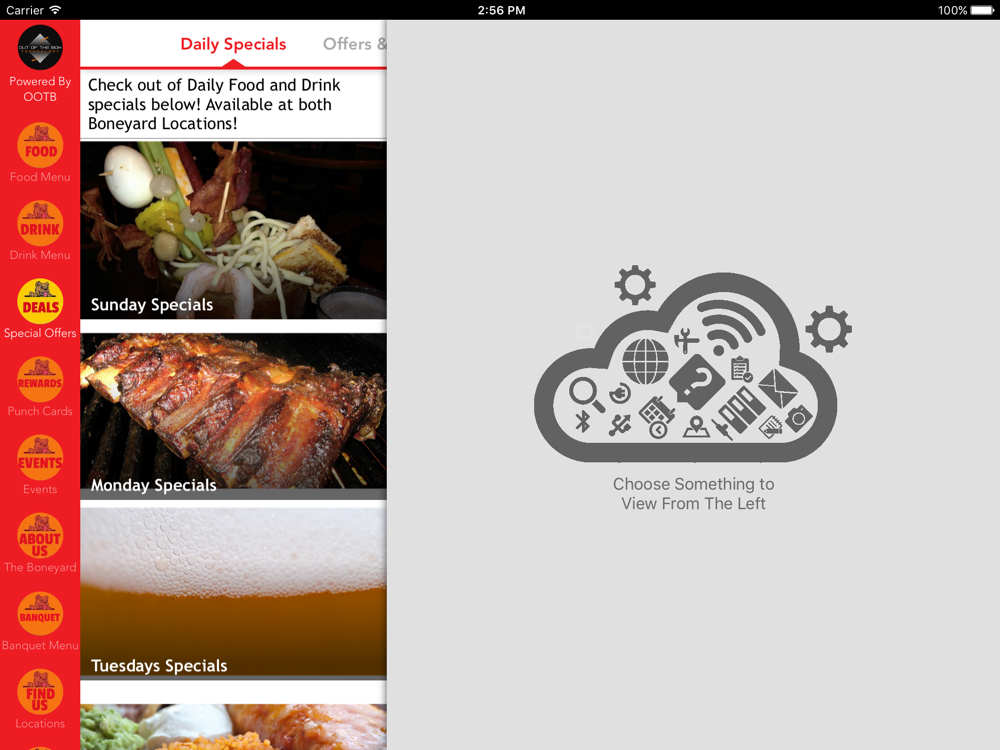Tap the Daily Food and Drink description text
Image resolution: width=1000 pixels, height=750 pixels.
(x=214, y=104)
